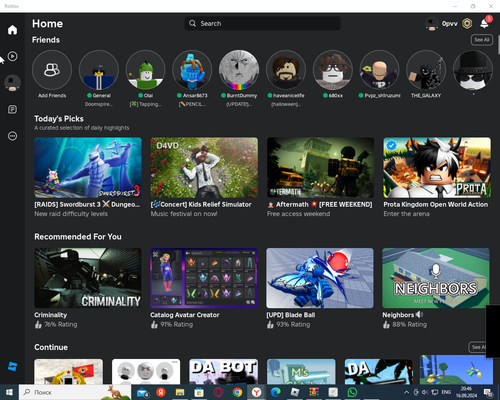Open the Criminality game thumbnail
The height and width of the screenshot is (400, 500).
point(88,278)
